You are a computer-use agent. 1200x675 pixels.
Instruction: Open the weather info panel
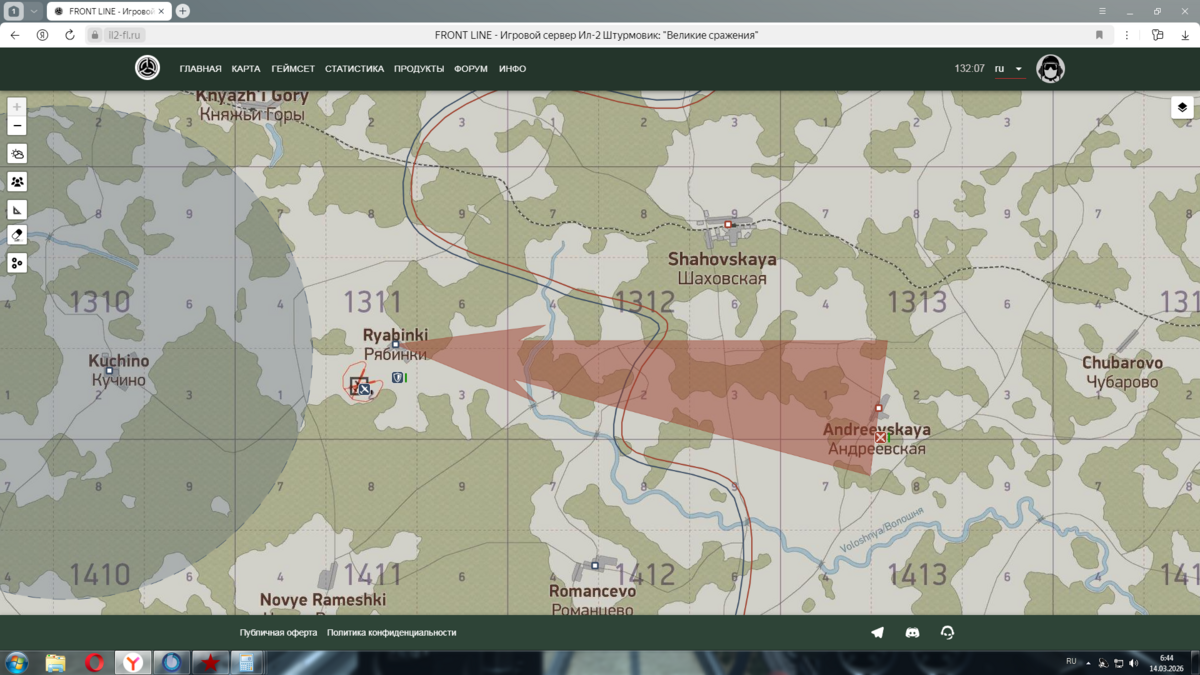coord(17,154)
